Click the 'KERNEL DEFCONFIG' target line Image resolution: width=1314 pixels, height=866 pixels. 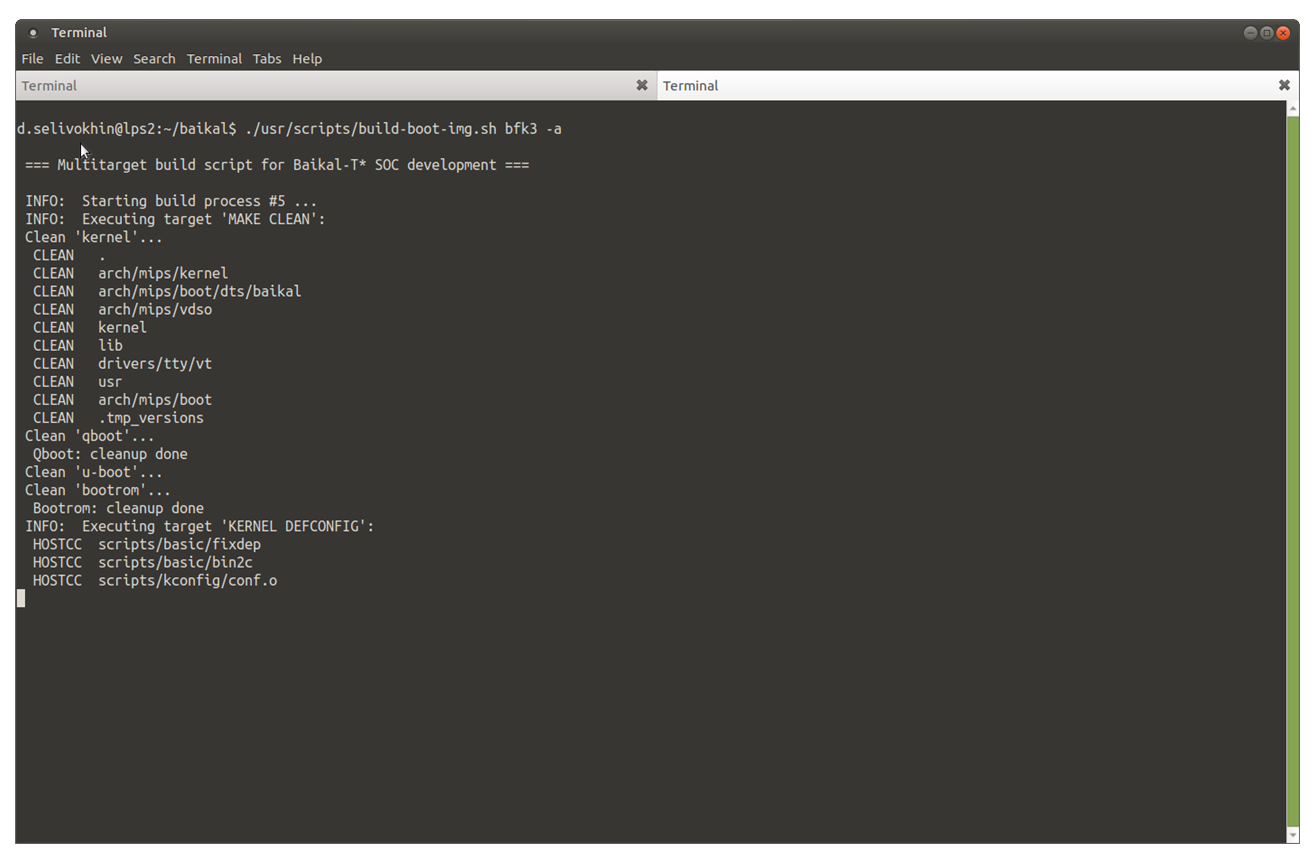point(199,526)
